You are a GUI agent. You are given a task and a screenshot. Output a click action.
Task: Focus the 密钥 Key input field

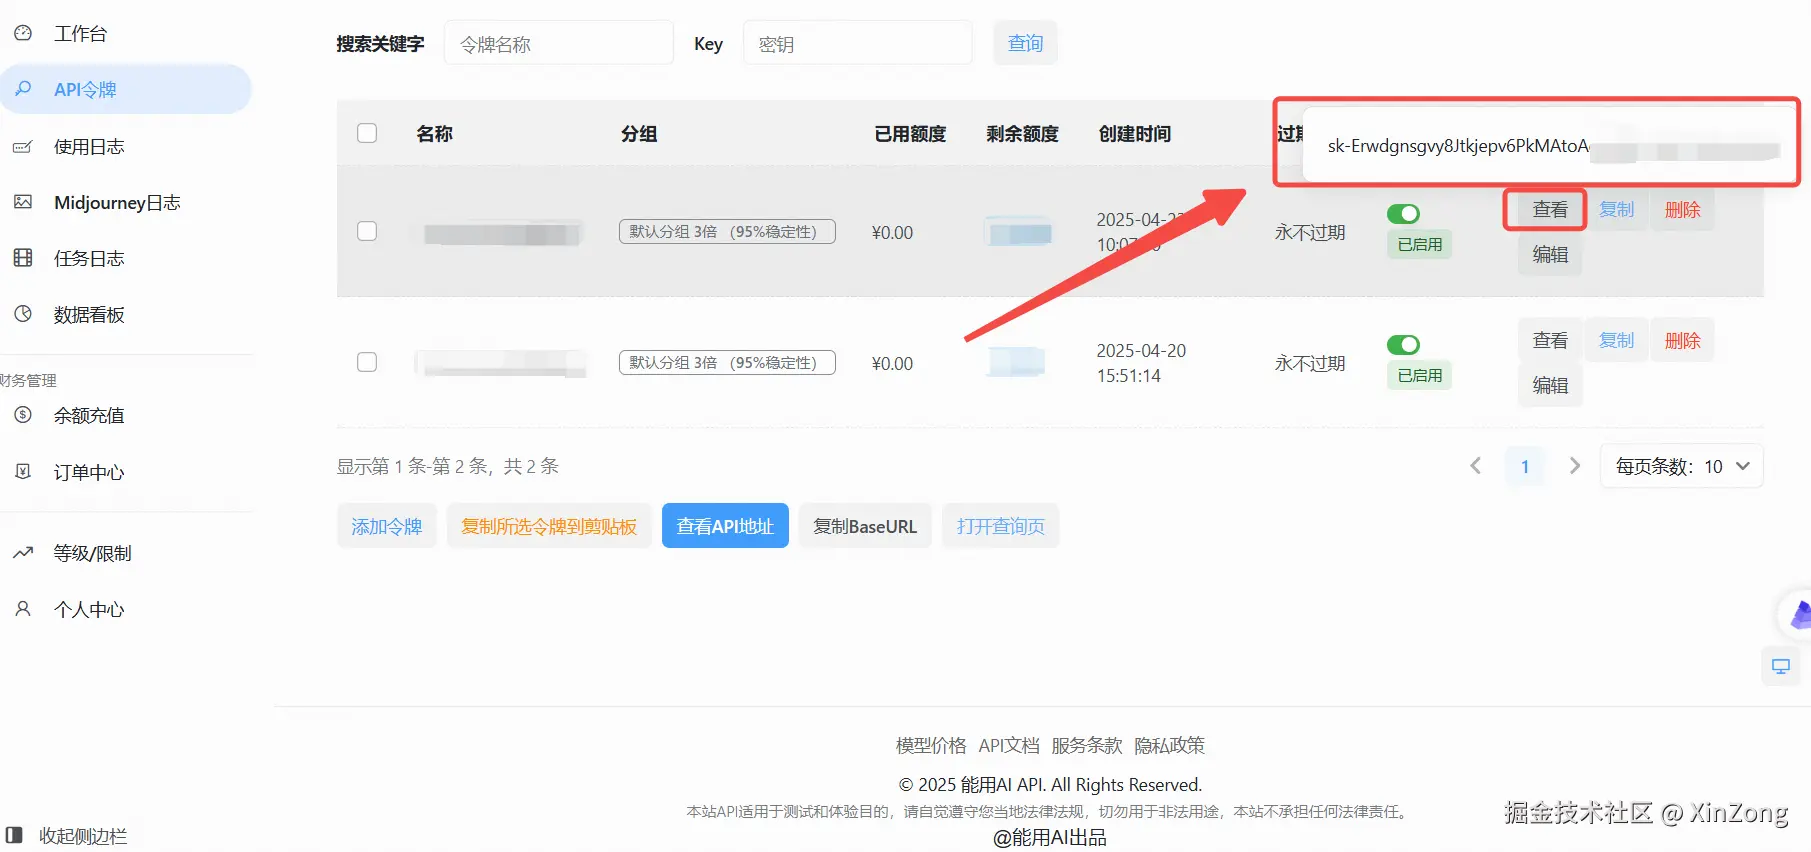[858, 43]
